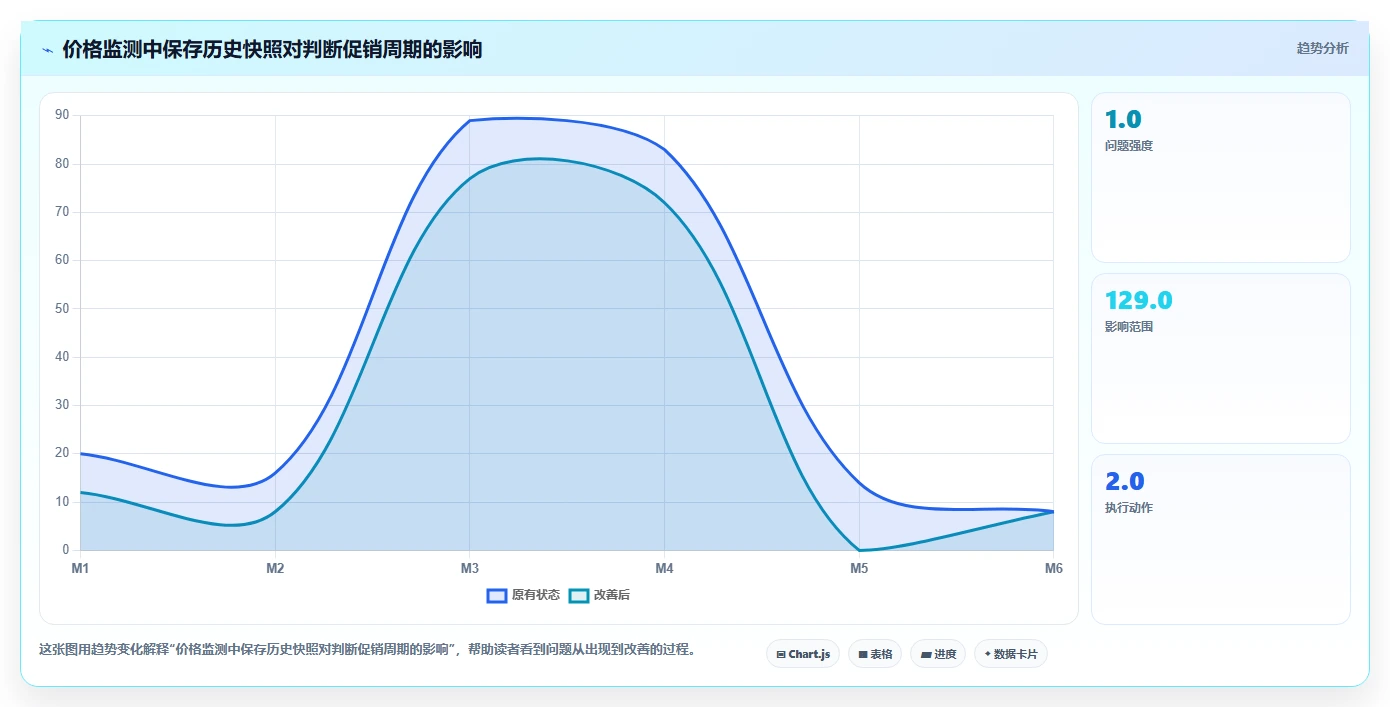Toggle the 原有状态 legend swatch
Screen dimensions: 1390x707
point(496,595)
